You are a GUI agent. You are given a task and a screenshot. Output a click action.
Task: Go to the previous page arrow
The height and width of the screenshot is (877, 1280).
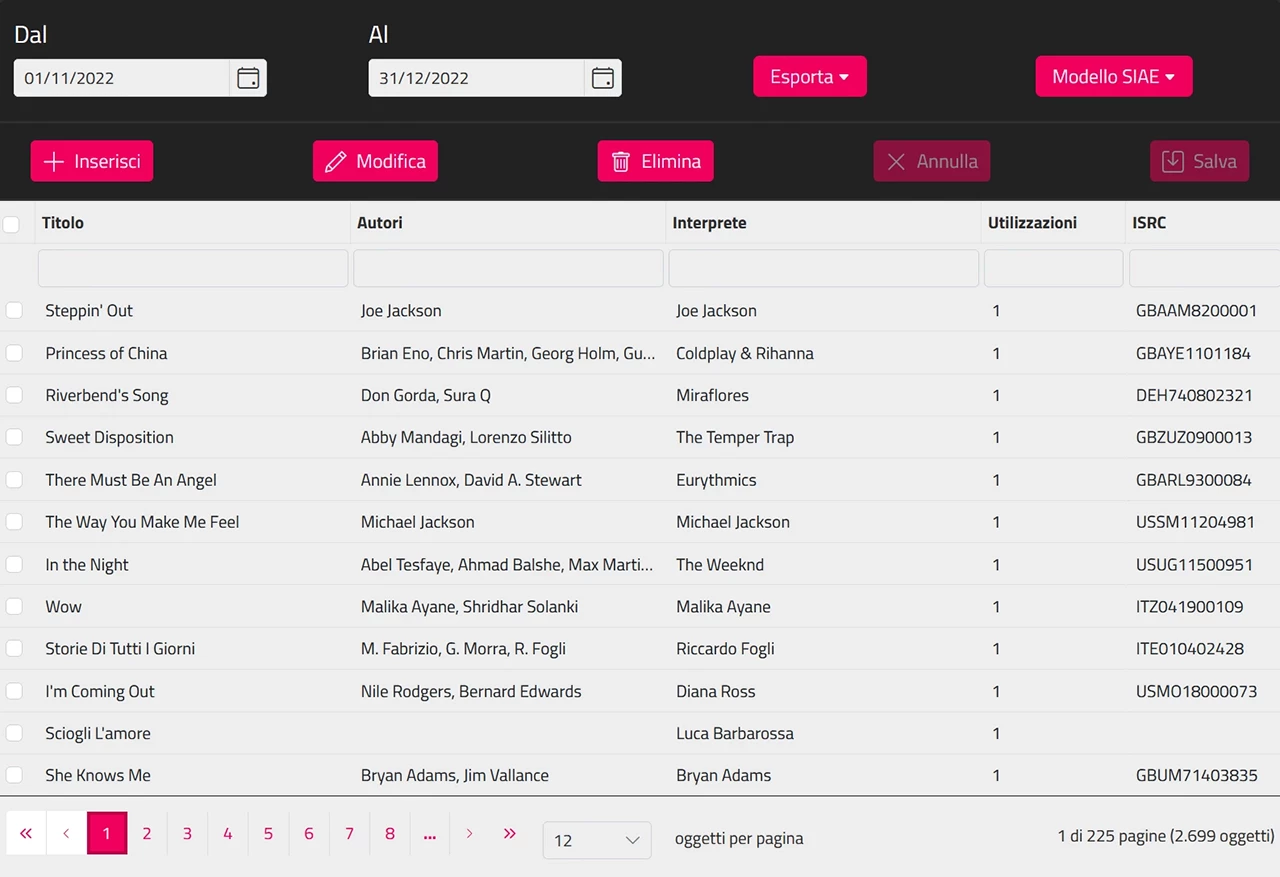point(66,833)
